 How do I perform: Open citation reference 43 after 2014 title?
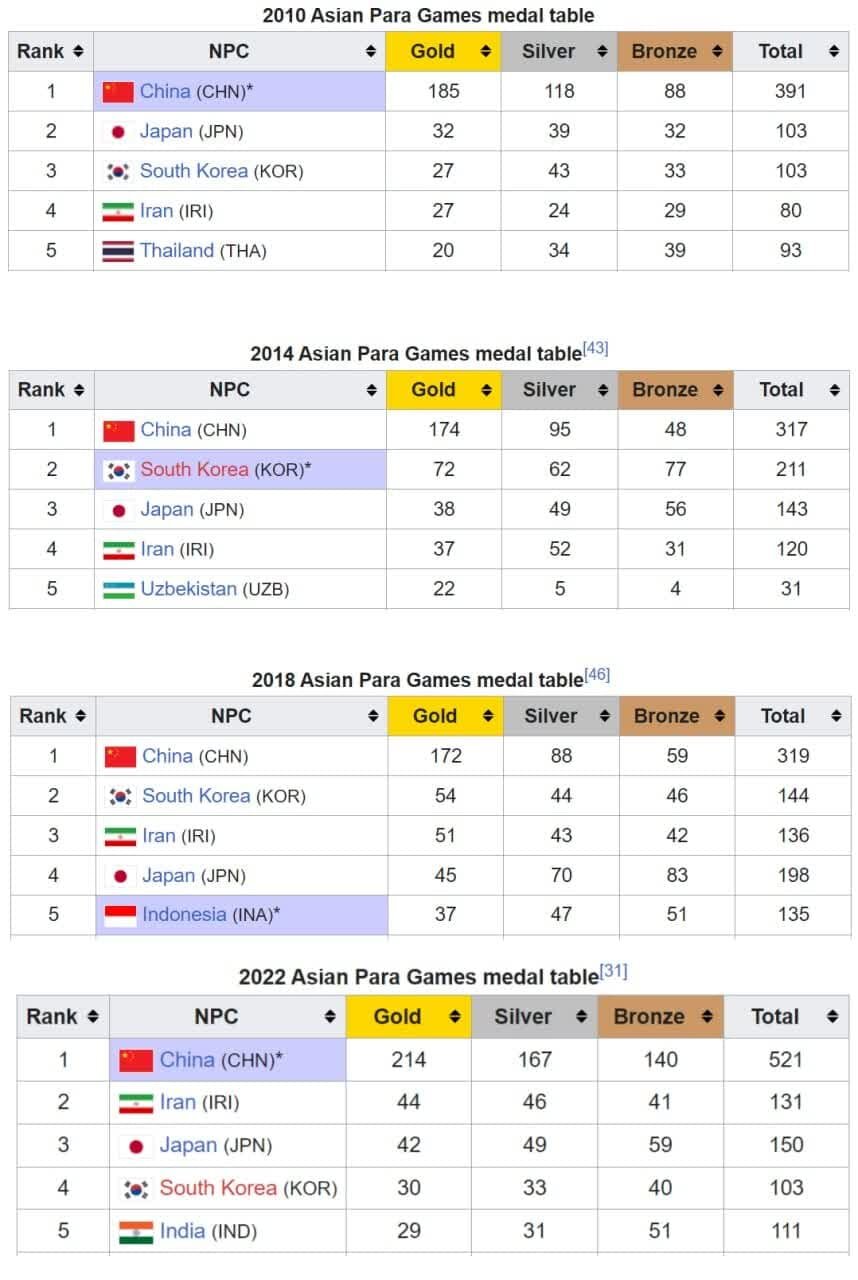point(596,349)
